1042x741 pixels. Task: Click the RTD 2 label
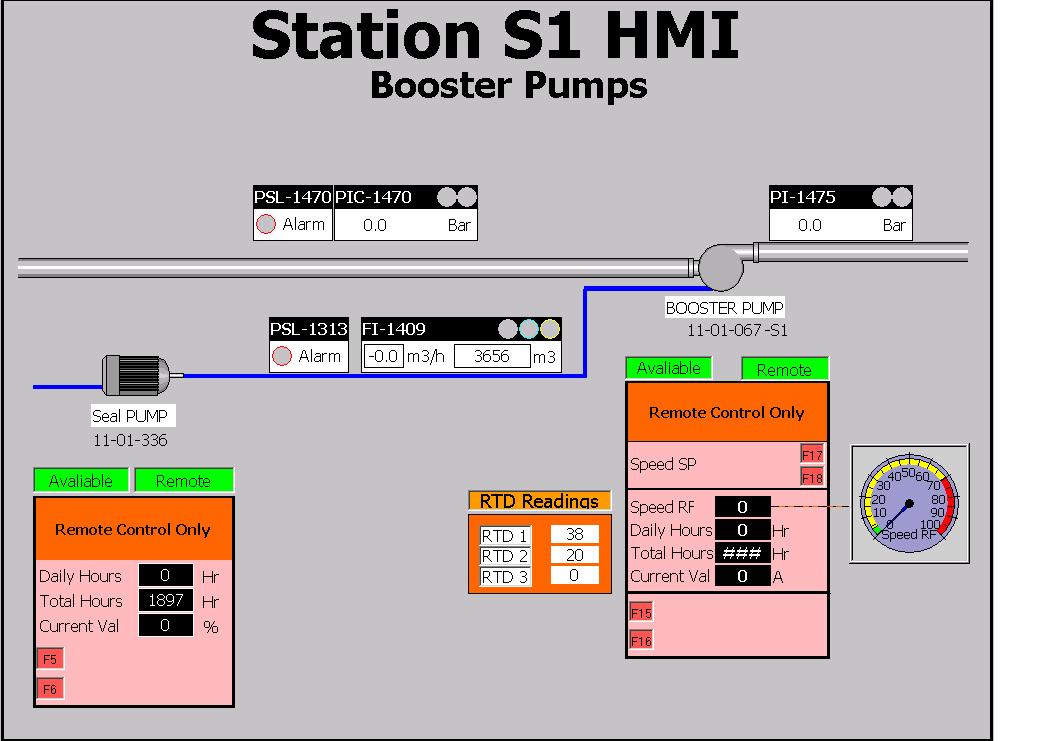click(505, 556)
